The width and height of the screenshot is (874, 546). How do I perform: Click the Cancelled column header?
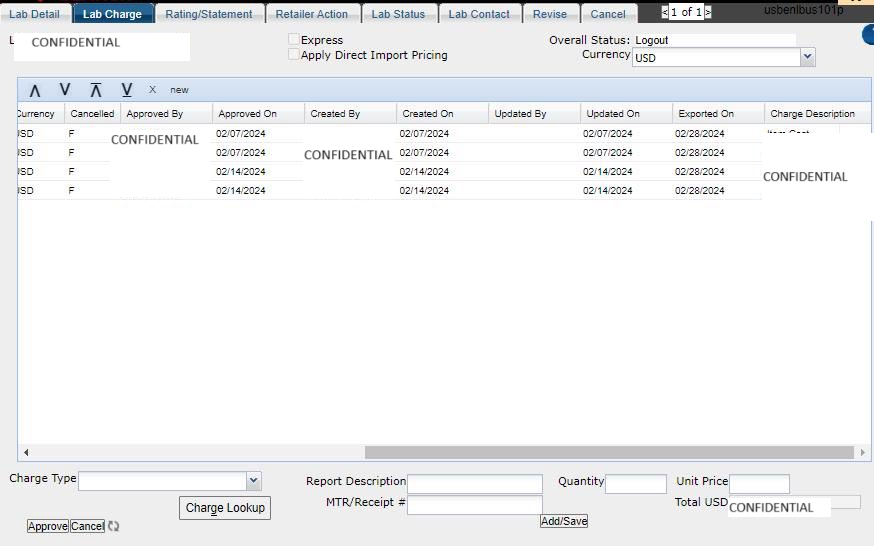[x=93, y=114]
